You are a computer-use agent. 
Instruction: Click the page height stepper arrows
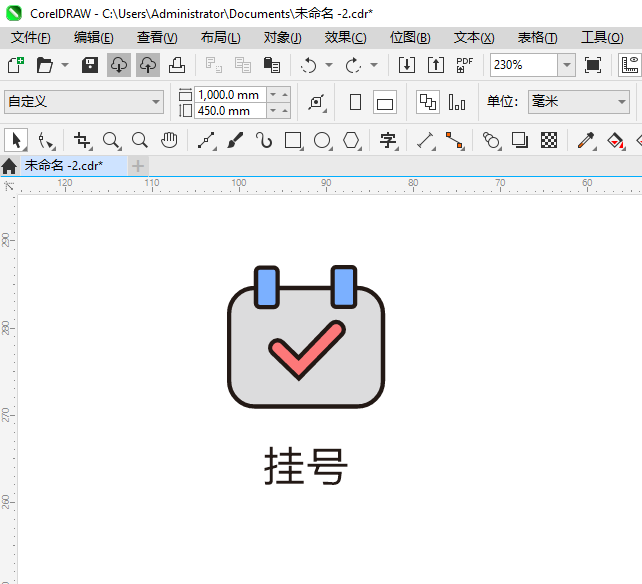tap(279, 111)
